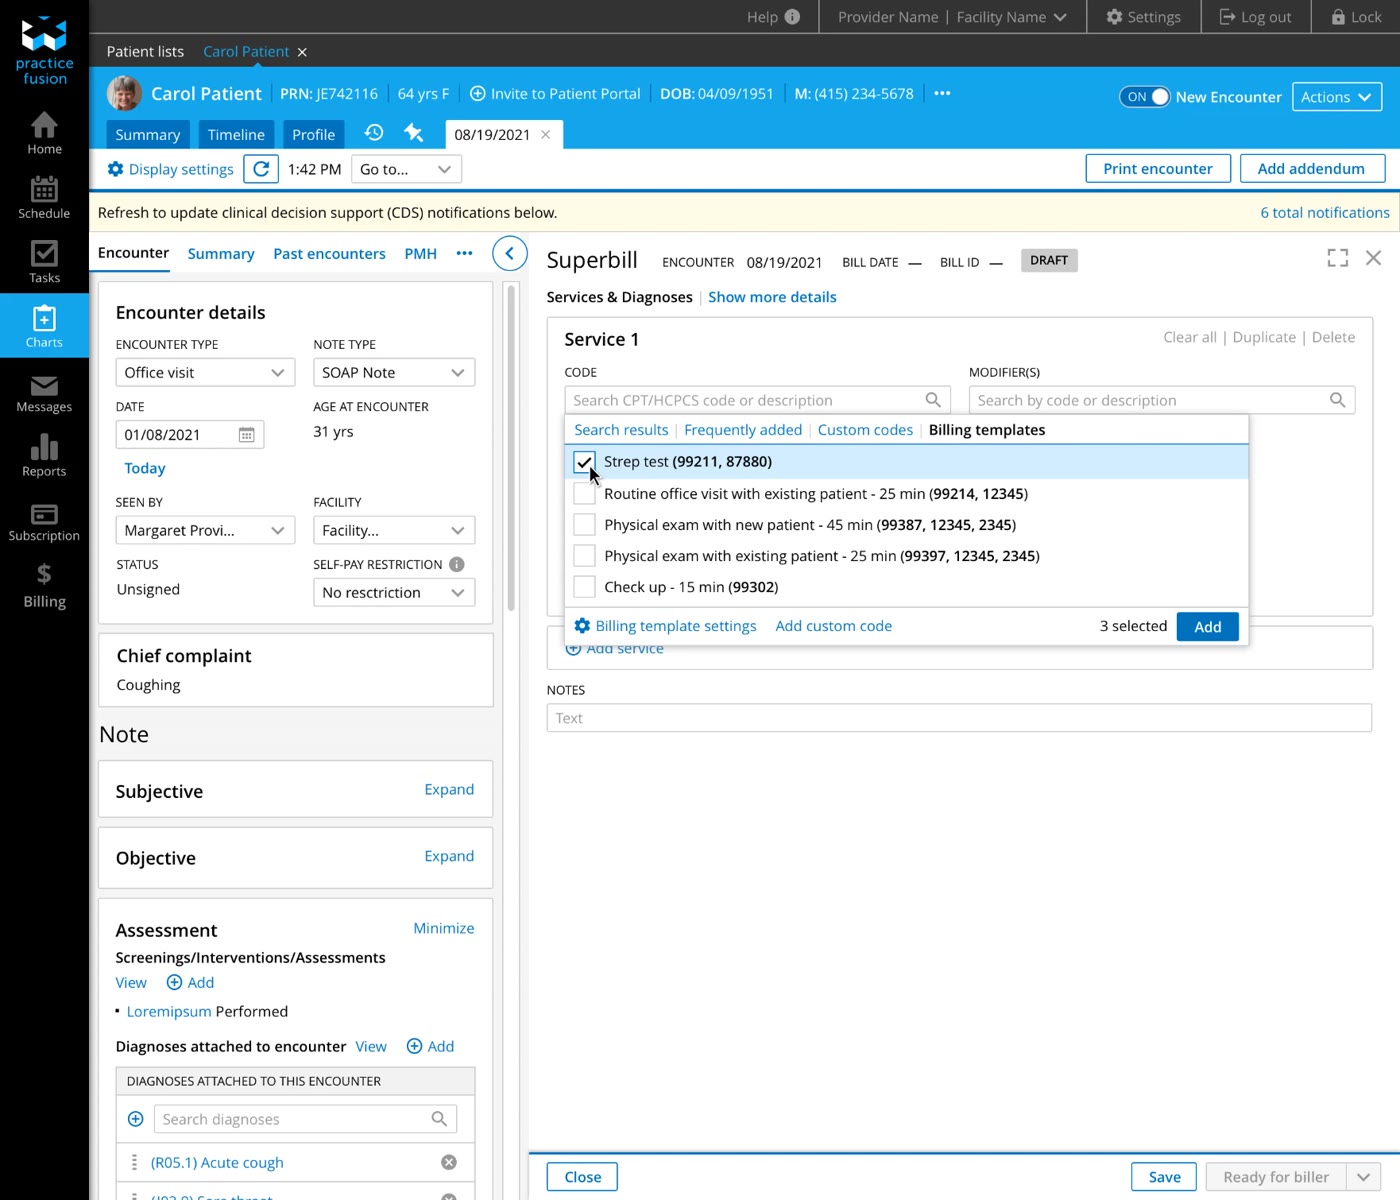Screen dimensions: 1400x1200
Task: Click the Print encounter button
Action: (x=1158, y=169)
